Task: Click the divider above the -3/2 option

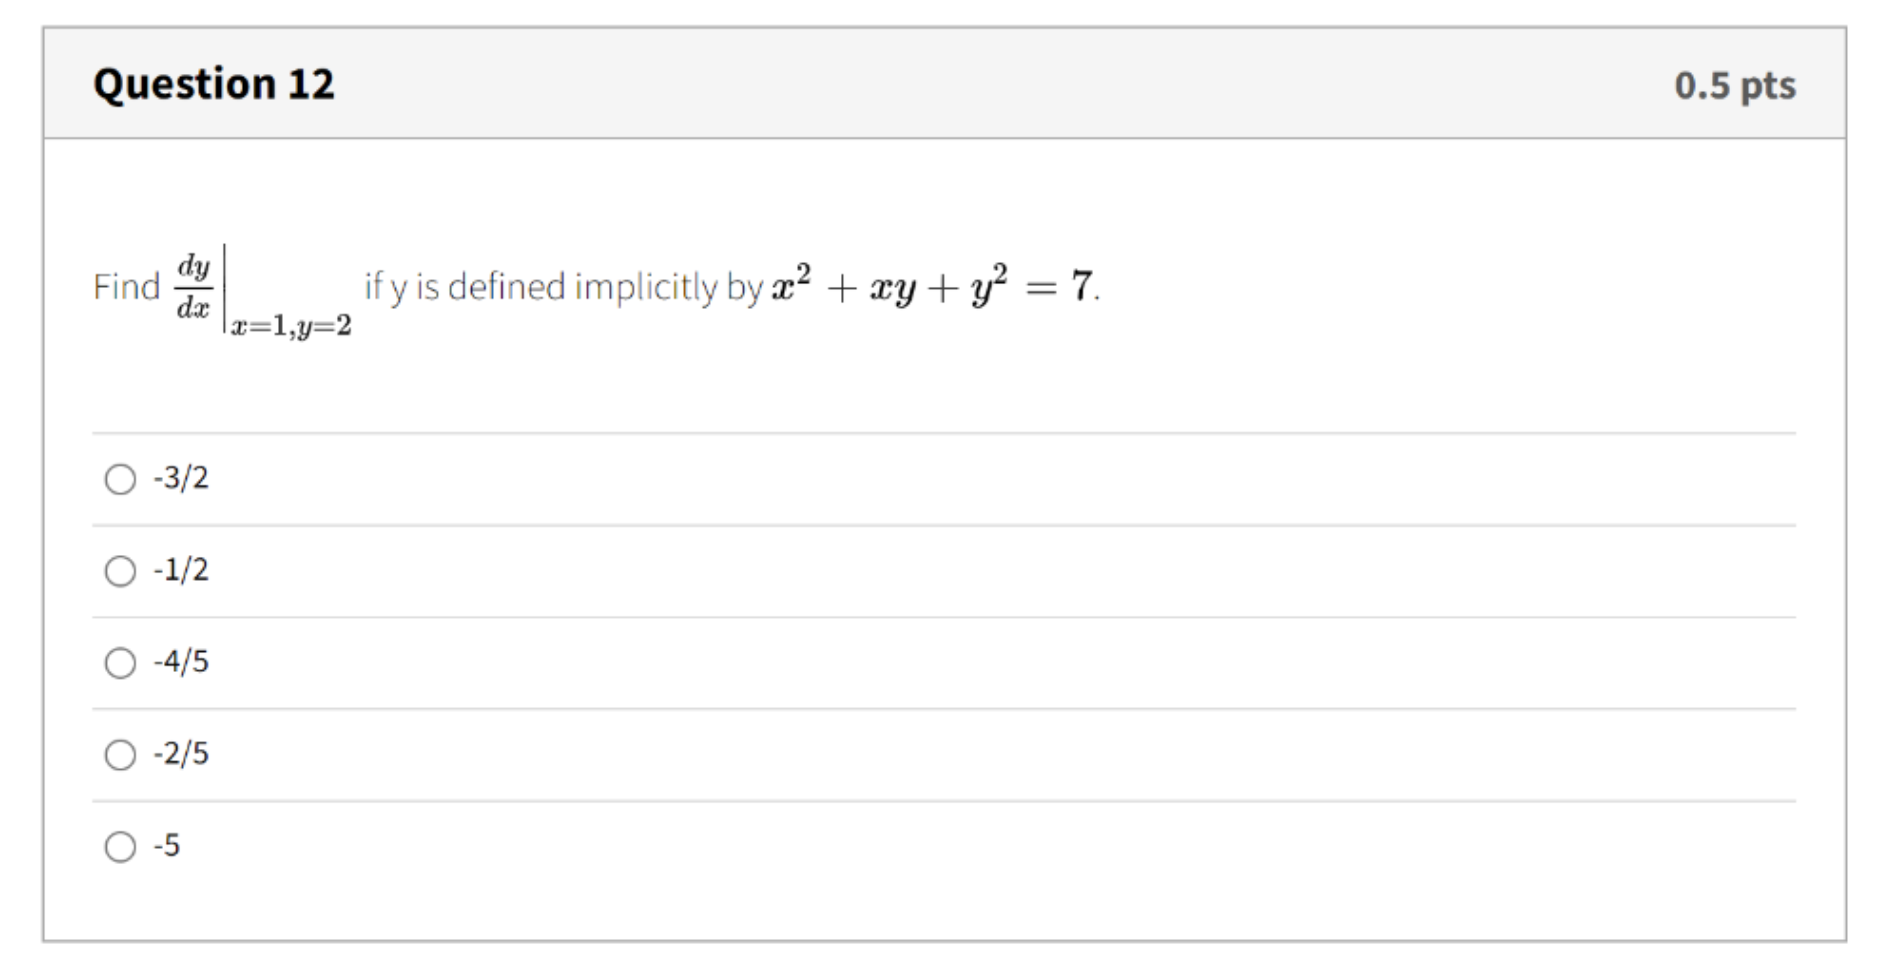Action: click(x=940, y=432)
